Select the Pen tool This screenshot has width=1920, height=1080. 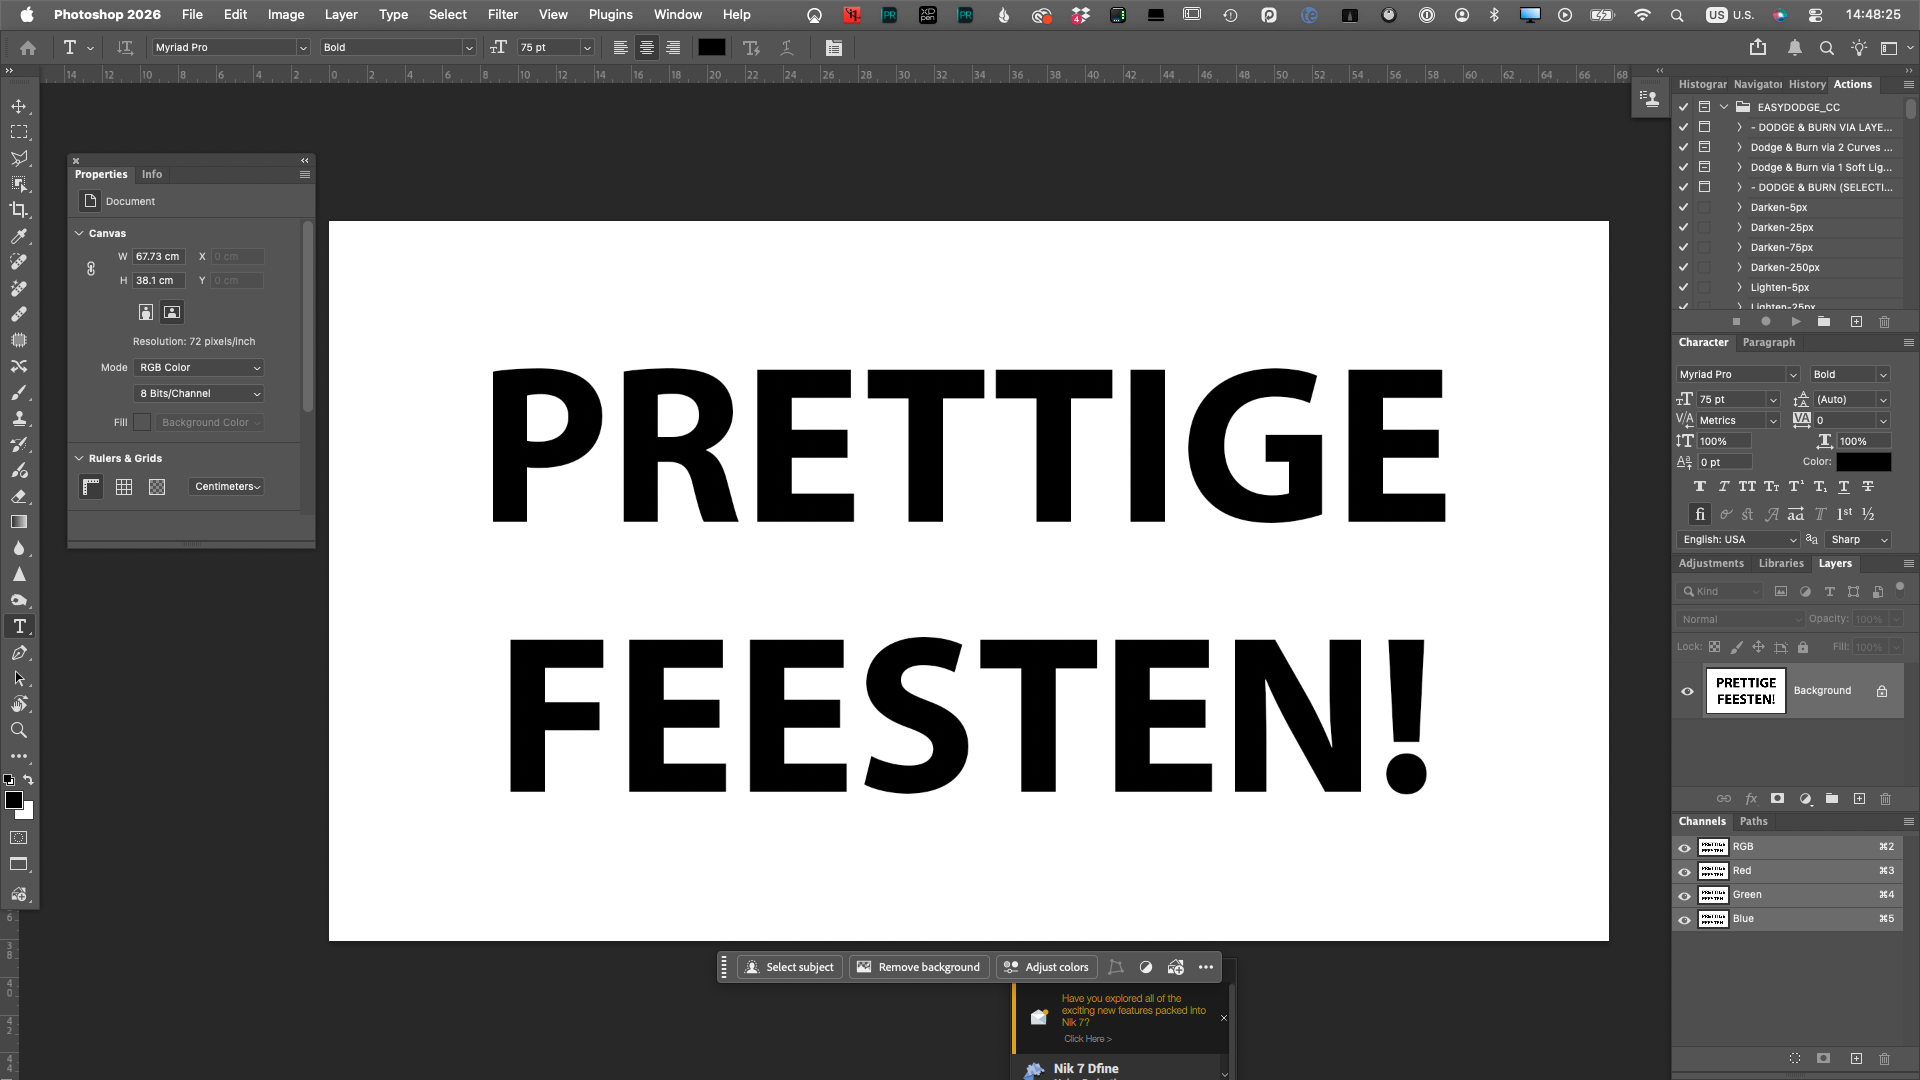click(x=19, y=653)
